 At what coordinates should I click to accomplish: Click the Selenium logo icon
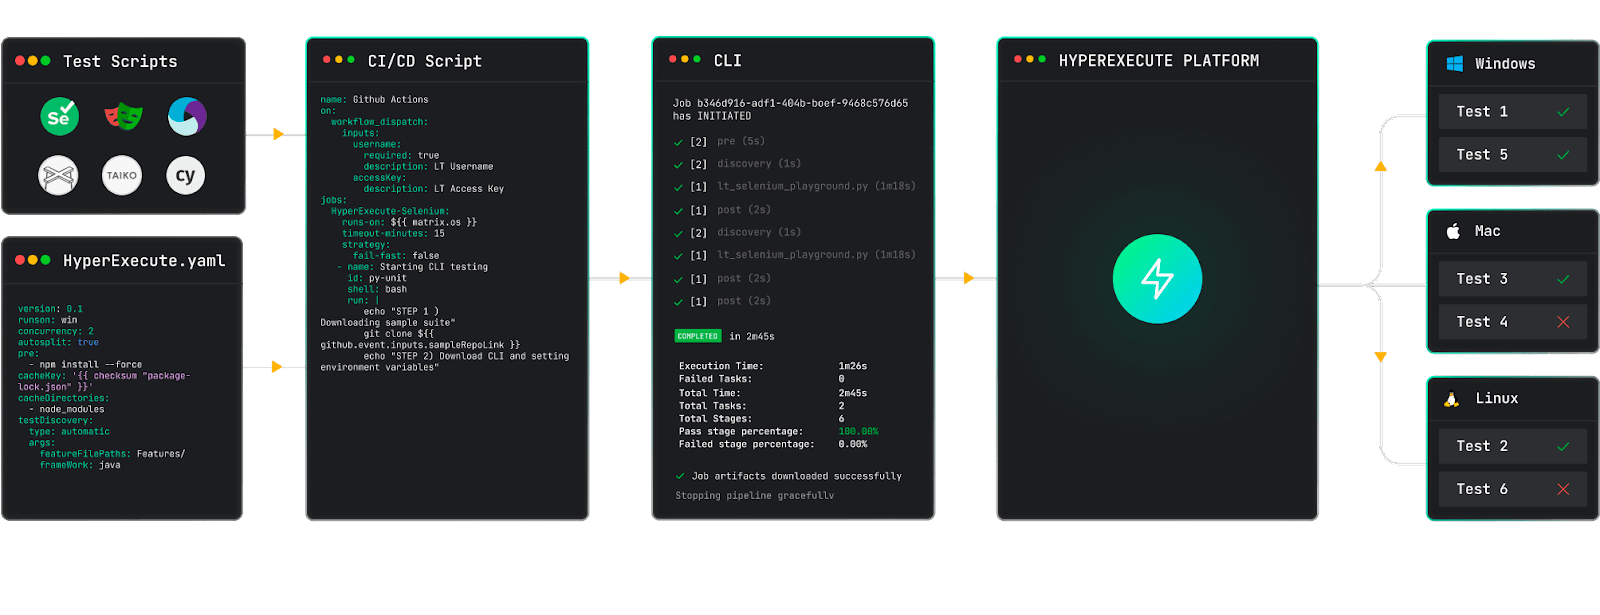tap(59, 117)
